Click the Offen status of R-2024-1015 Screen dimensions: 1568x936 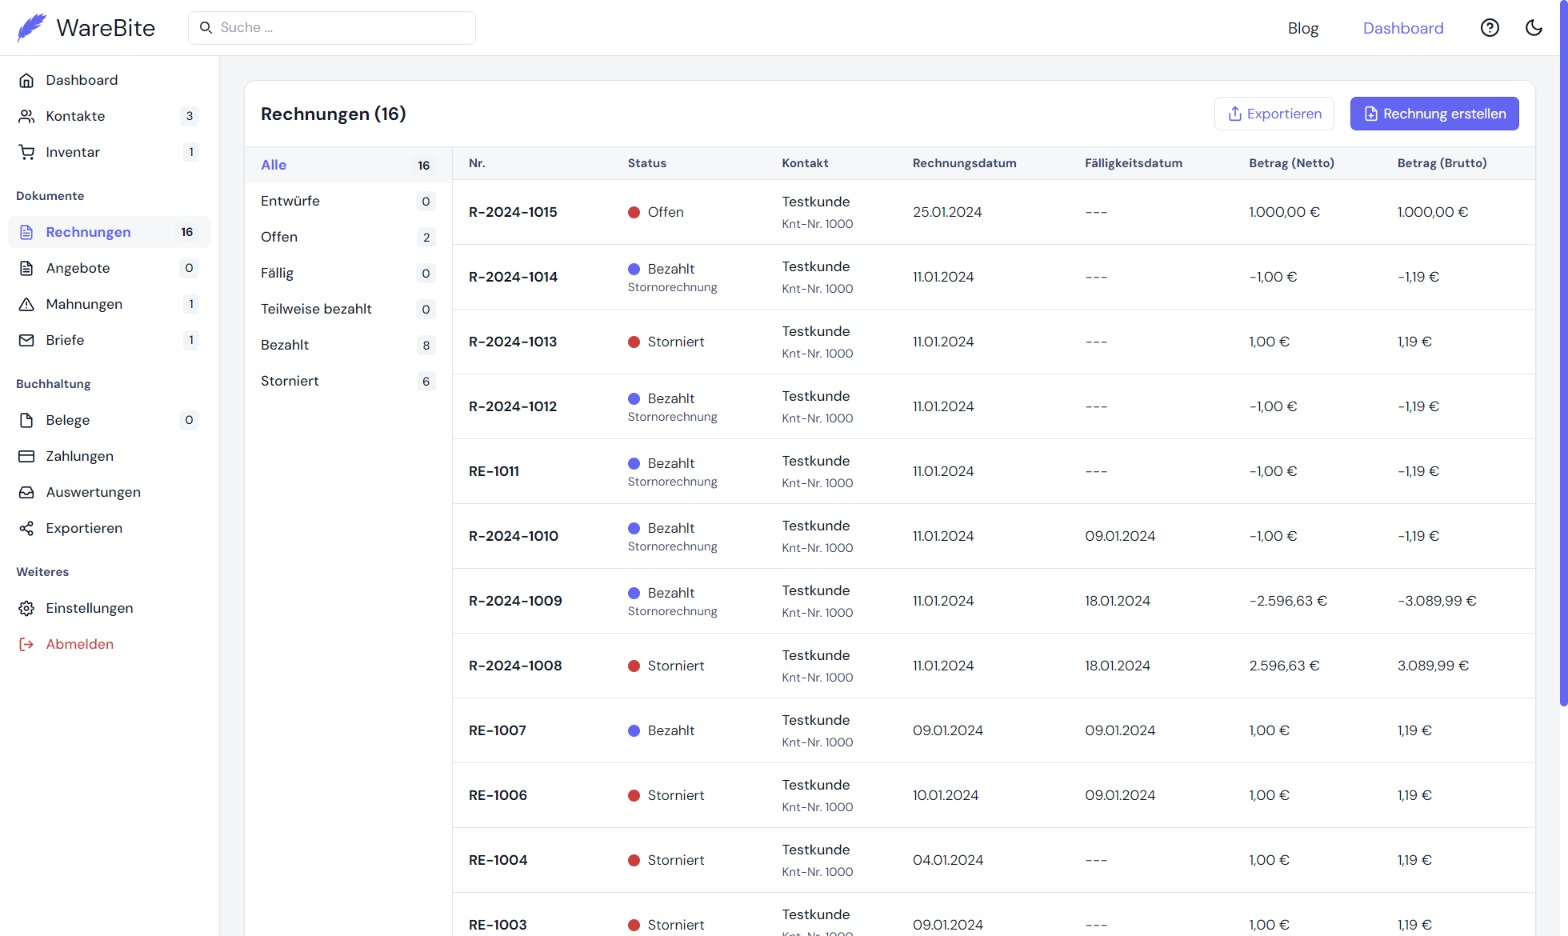656,212
